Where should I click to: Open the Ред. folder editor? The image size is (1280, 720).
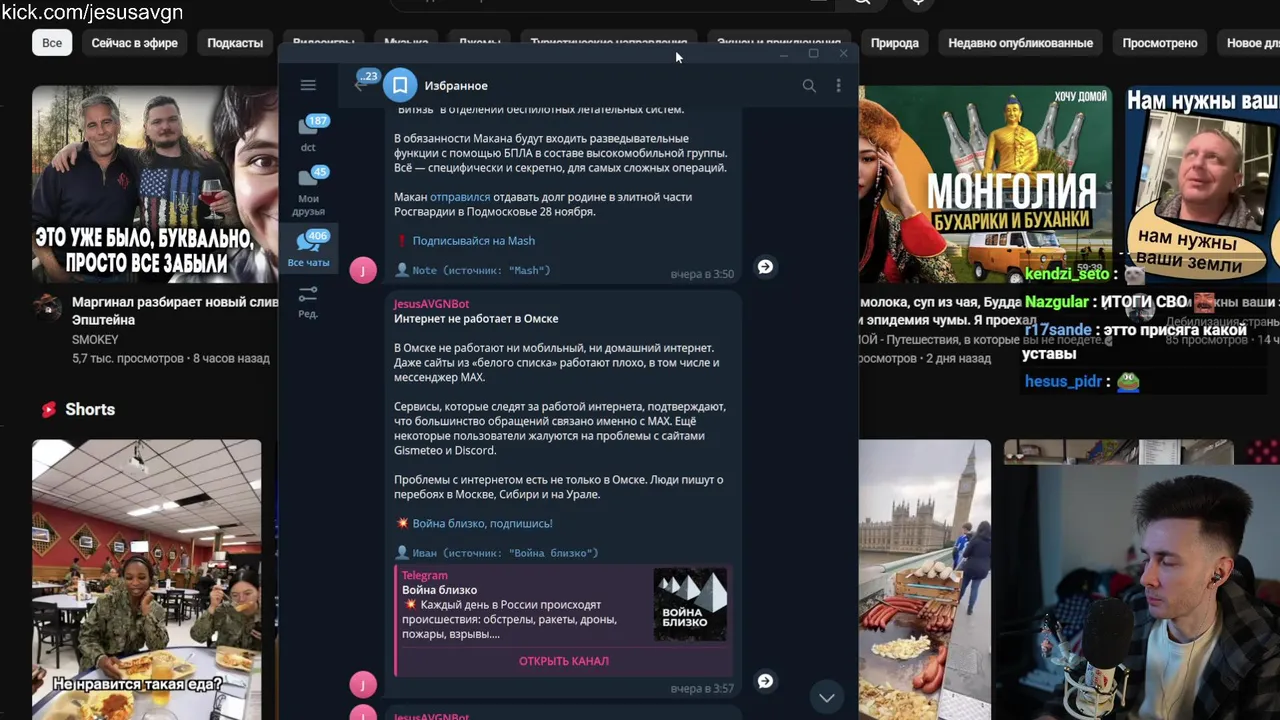click(x=308, y=301)
